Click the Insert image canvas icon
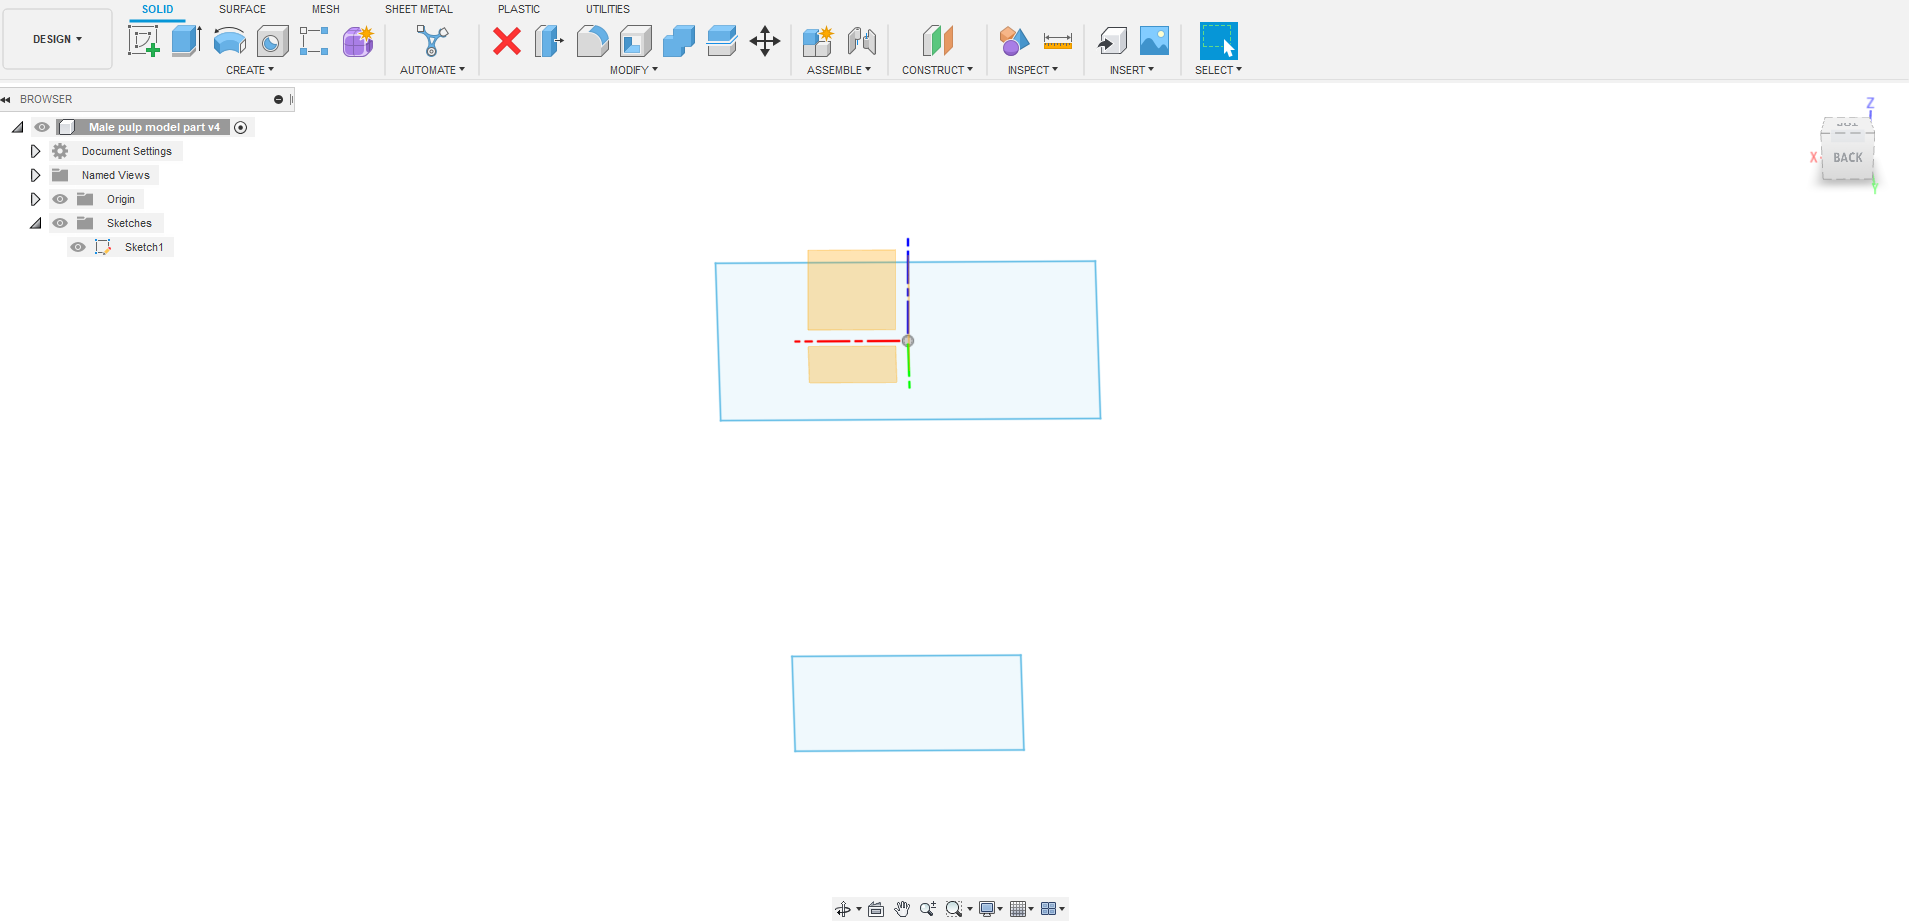The image size is (1909, 922). (1154, 41)
